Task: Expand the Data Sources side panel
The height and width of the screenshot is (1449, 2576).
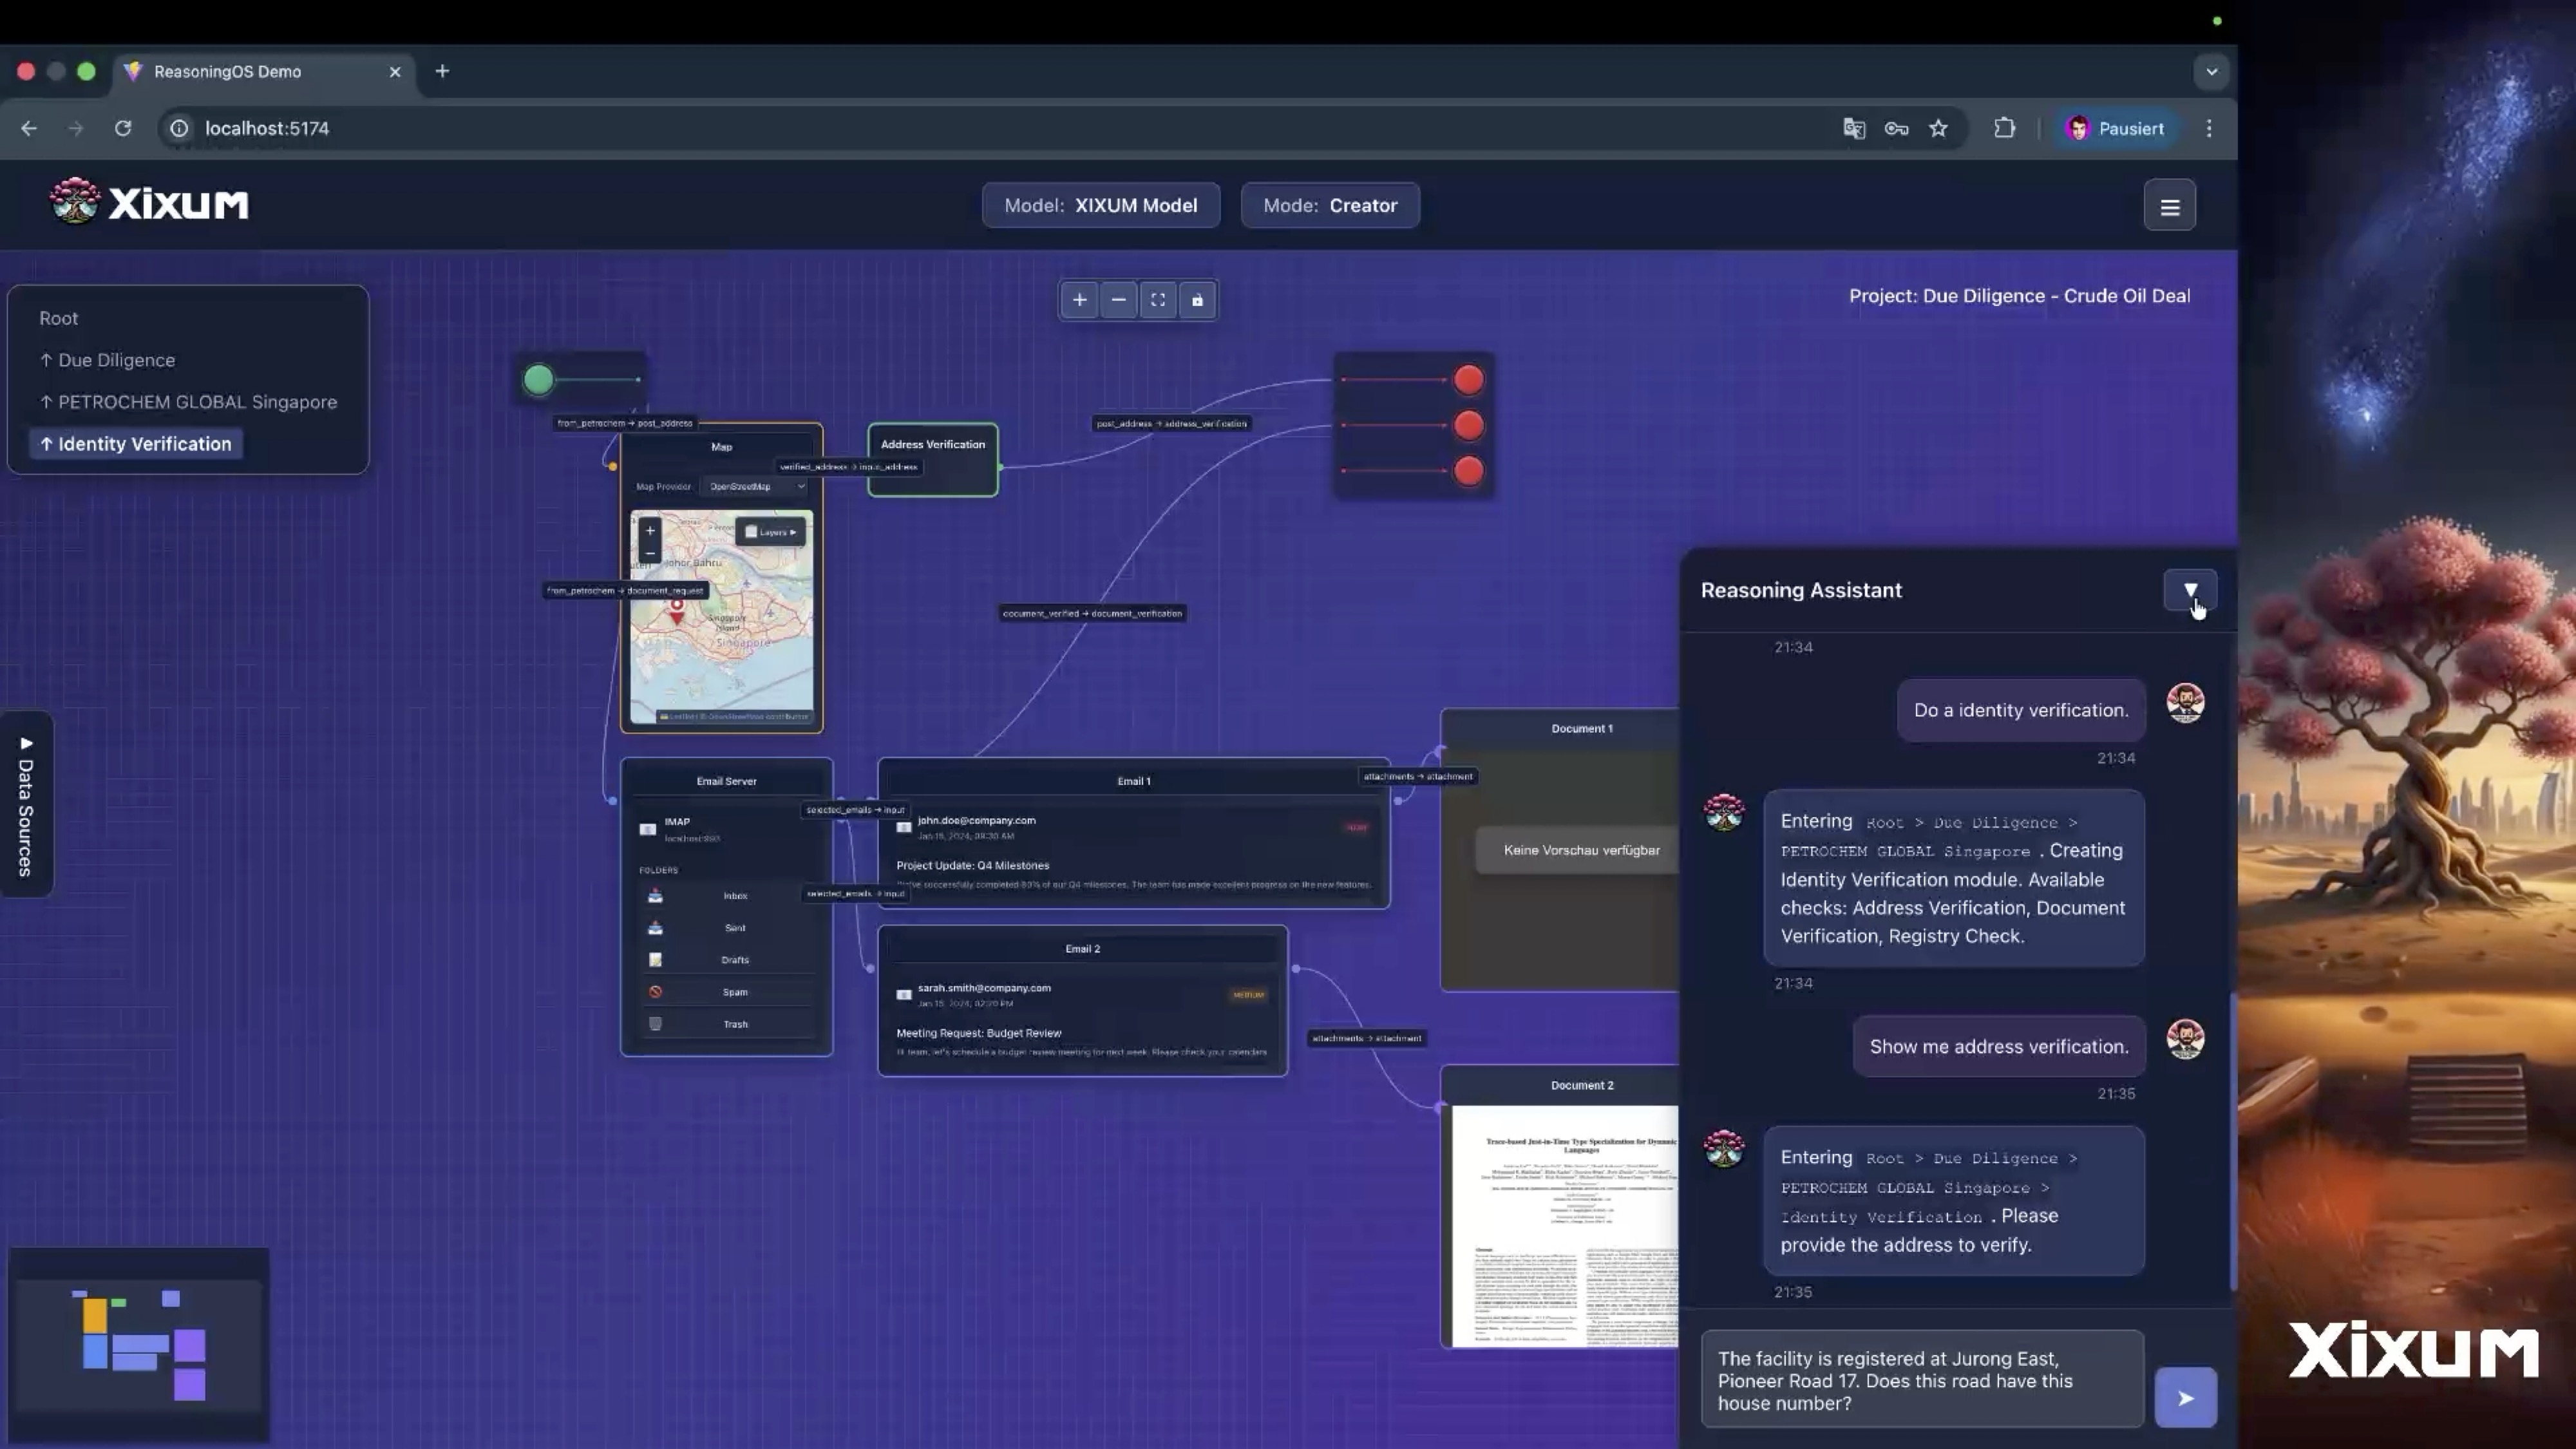Action: pyautogui.click(x=26, y=805)
